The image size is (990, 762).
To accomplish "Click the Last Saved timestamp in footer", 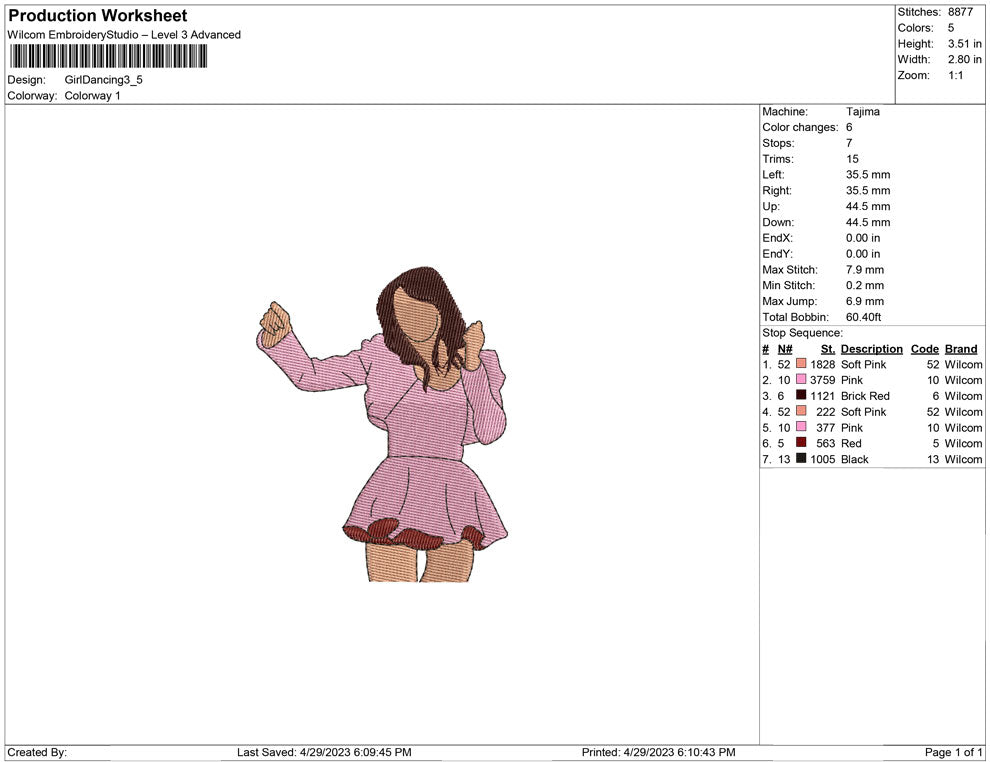I will click(x=324, y=752).
